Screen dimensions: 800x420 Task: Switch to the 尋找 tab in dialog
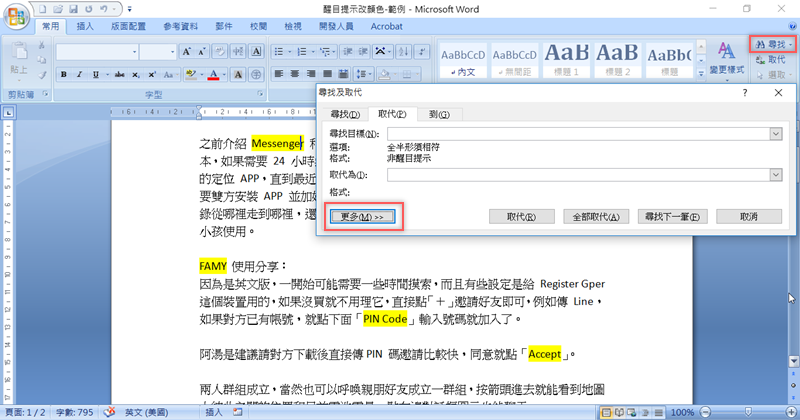click(x=345, y=114)
